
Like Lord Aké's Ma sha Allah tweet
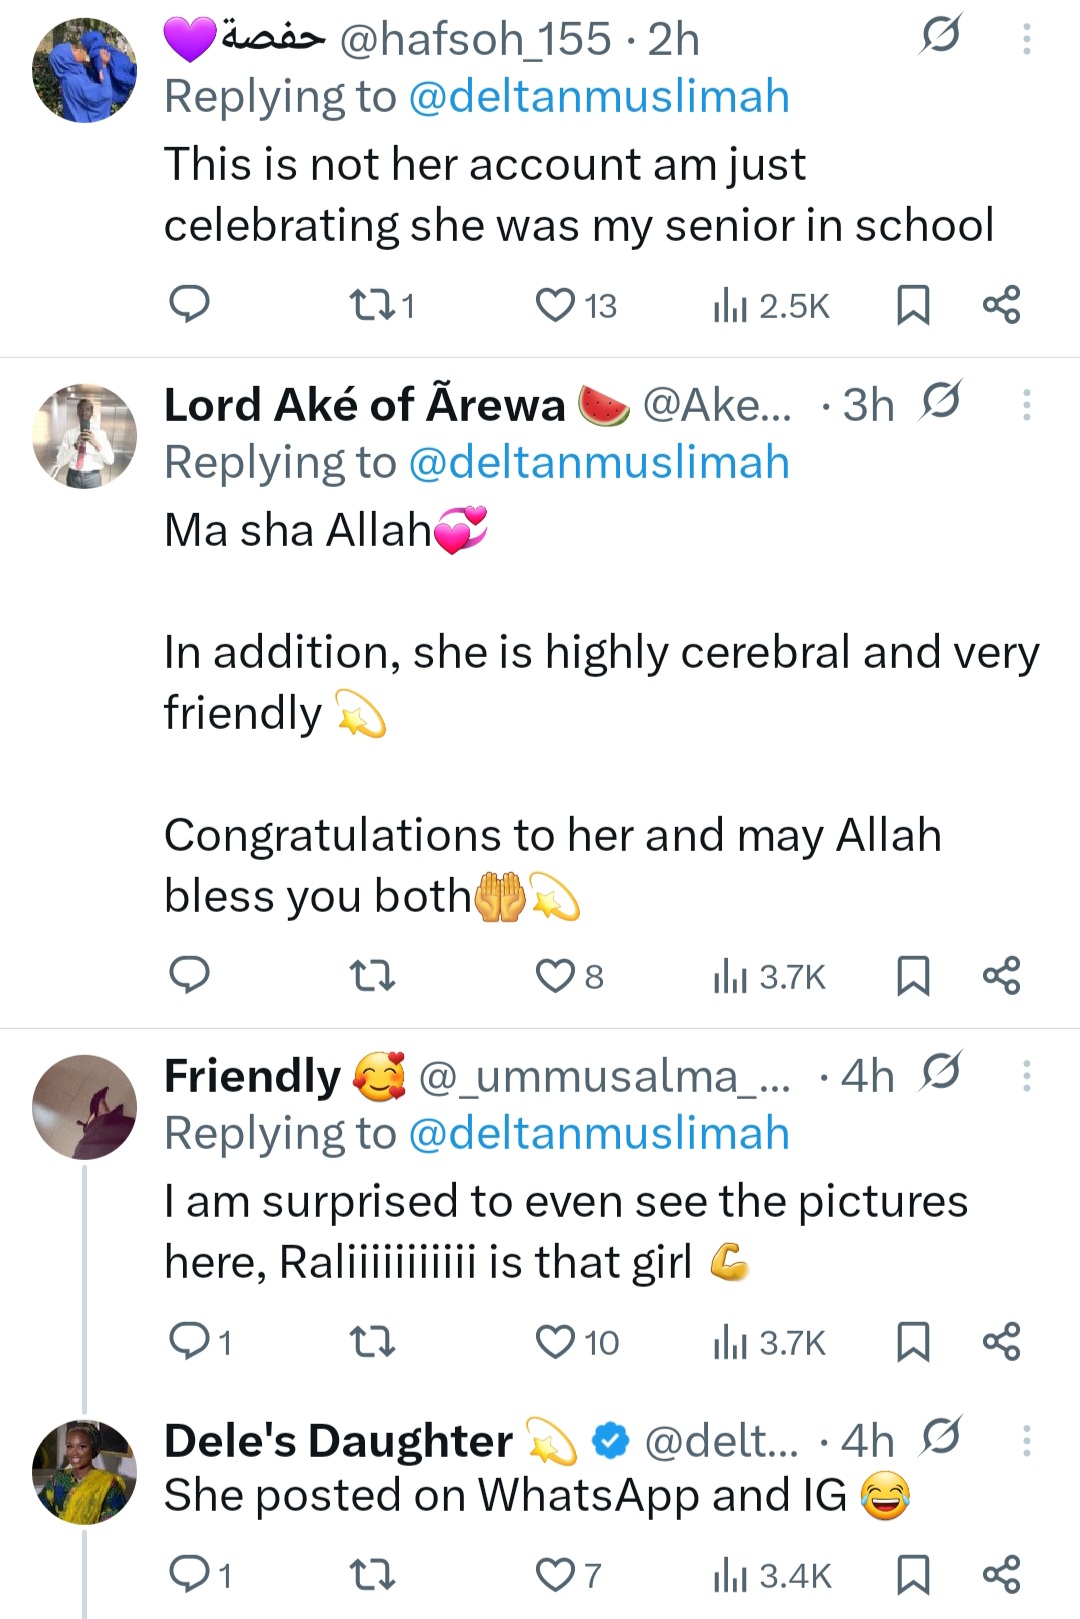[x=556, y=975]
